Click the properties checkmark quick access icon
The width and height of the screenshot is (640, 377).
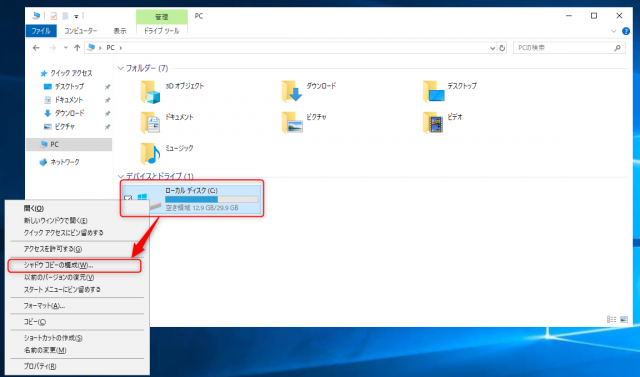coord(53,16)
